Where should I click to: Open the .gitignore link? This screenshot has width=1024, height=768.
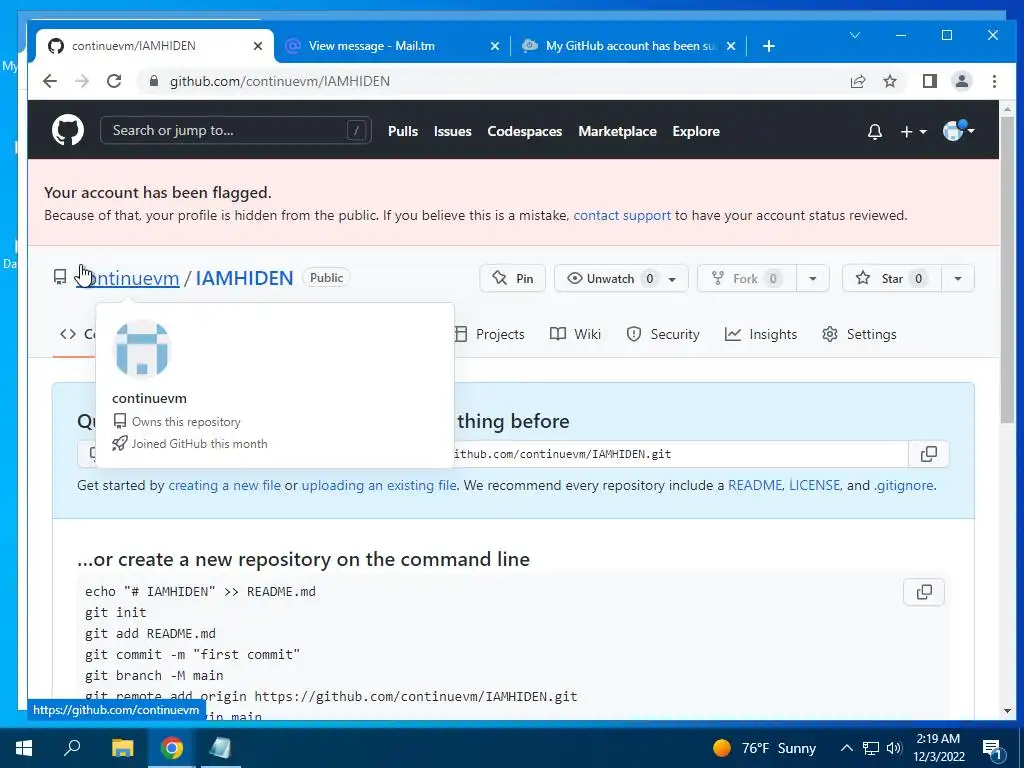coord(904,485)
